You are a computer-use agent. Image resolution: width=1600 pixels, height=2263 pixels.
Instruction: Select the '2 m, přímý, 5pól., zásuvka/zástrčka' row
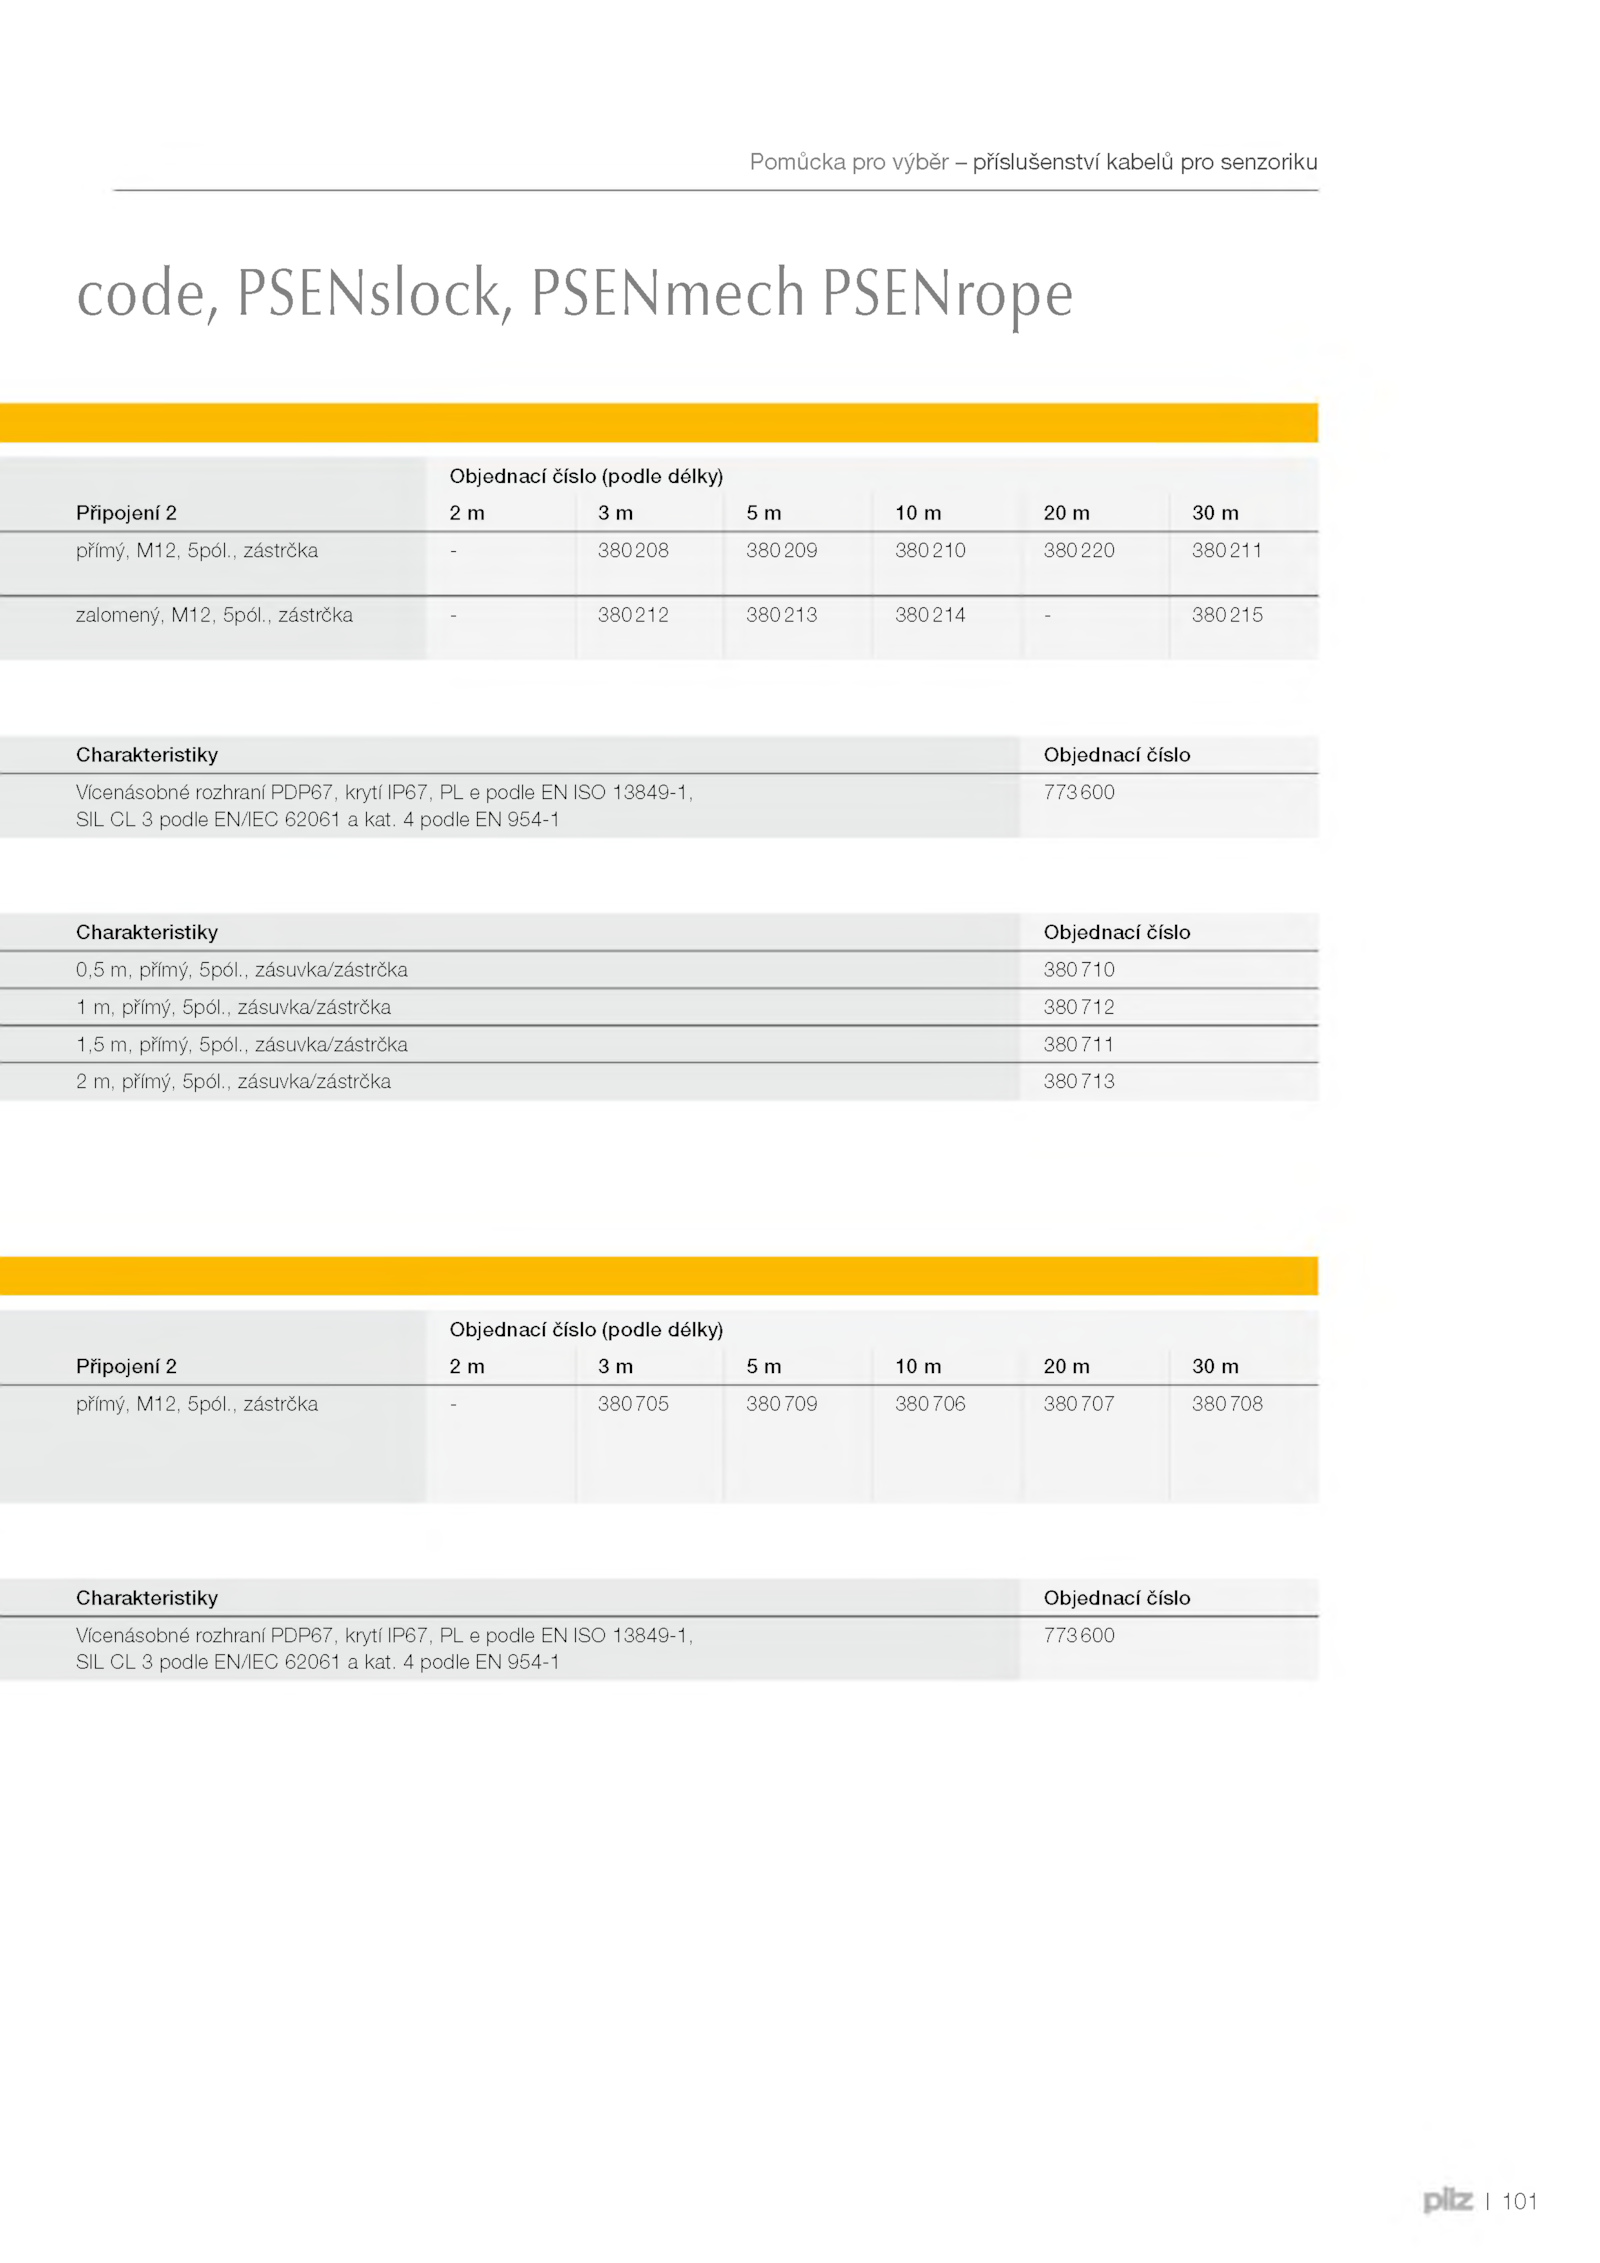pyautogui.click(x=659, y=1081)
